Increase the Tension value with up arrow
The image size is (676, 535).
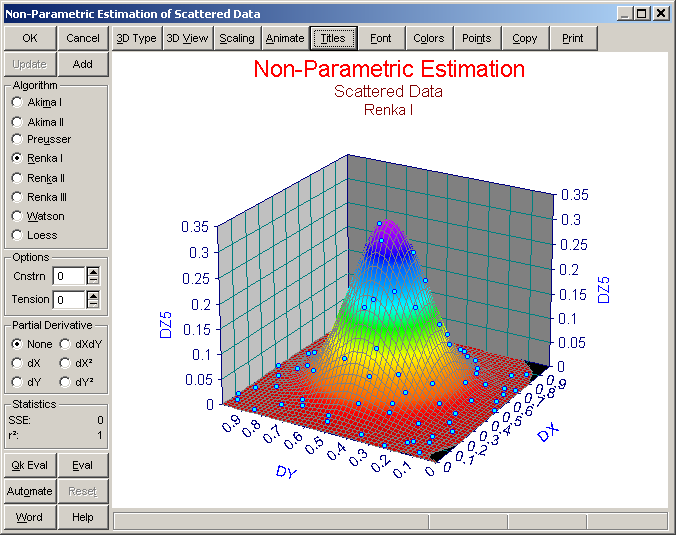[93, 296]
